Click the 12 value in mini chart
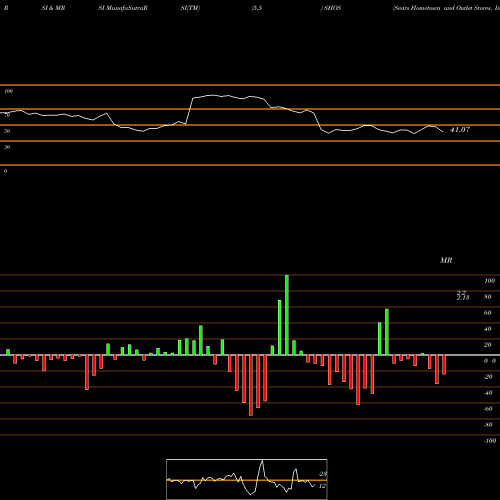500x500 pixels. [322, 486]
